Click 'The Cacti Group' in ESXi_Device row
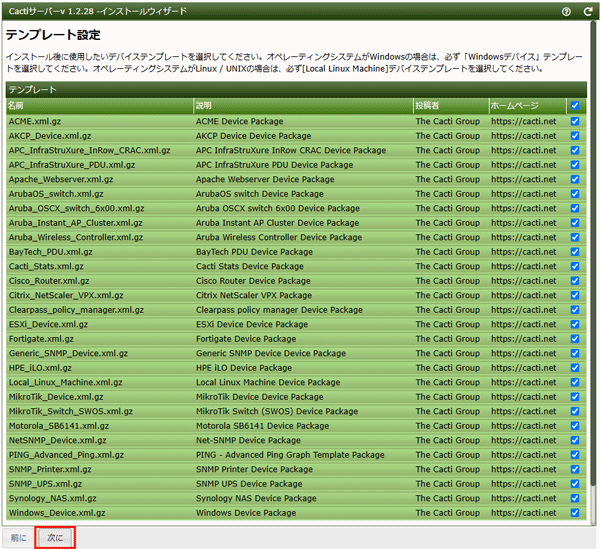600x549 pixels. click(x=448, y=324)
